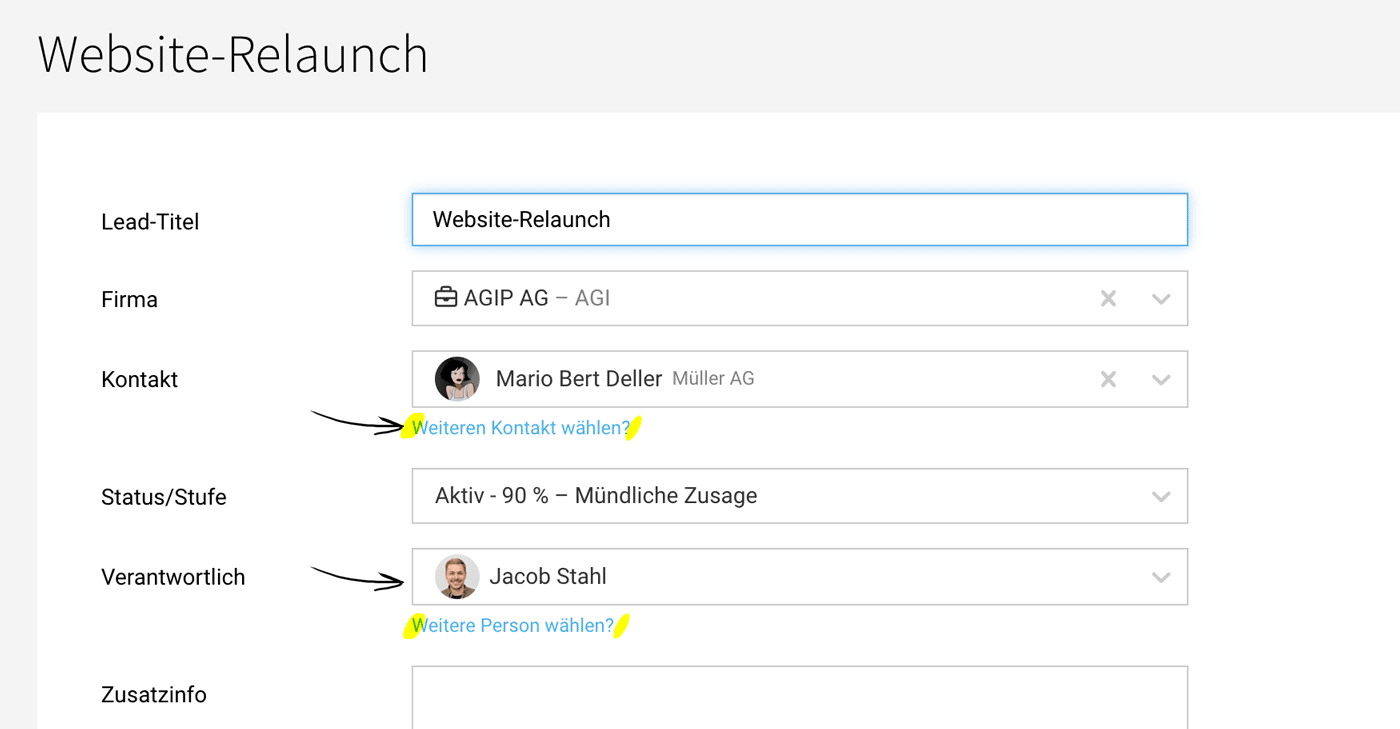Open the Kontakt dropdown chevron
This screenshot has width=1400, height=729.
1161,379
